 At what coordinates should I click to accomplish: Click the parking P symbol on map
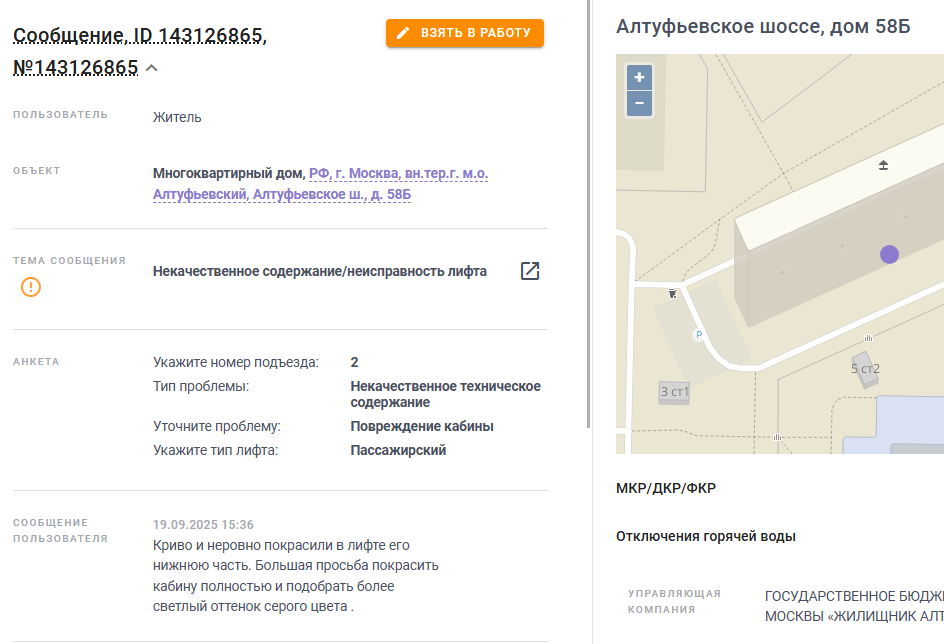pos(698,335)
